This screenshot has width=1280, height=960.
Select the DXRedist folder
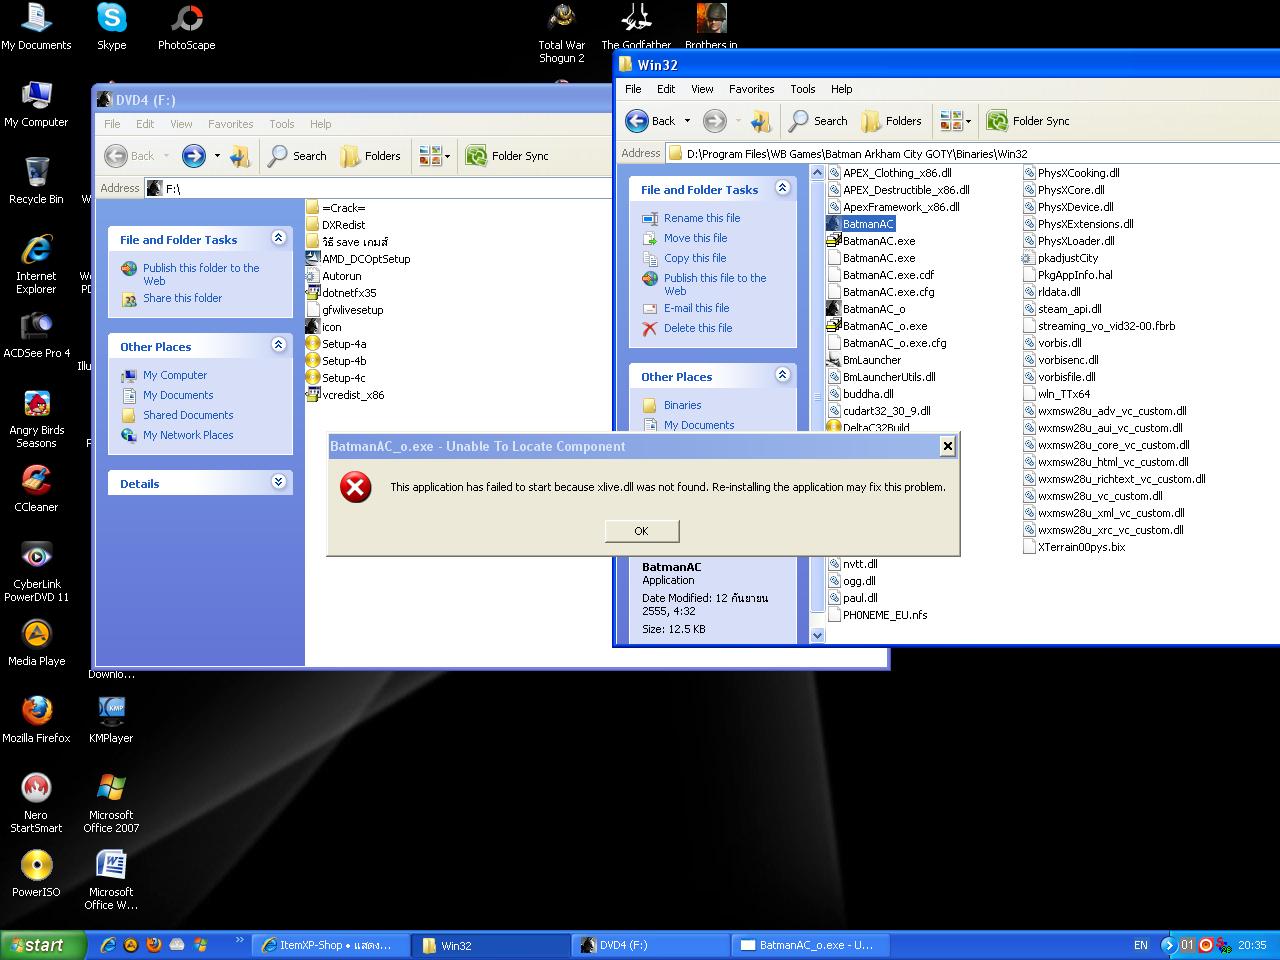(x=343, y=225)
